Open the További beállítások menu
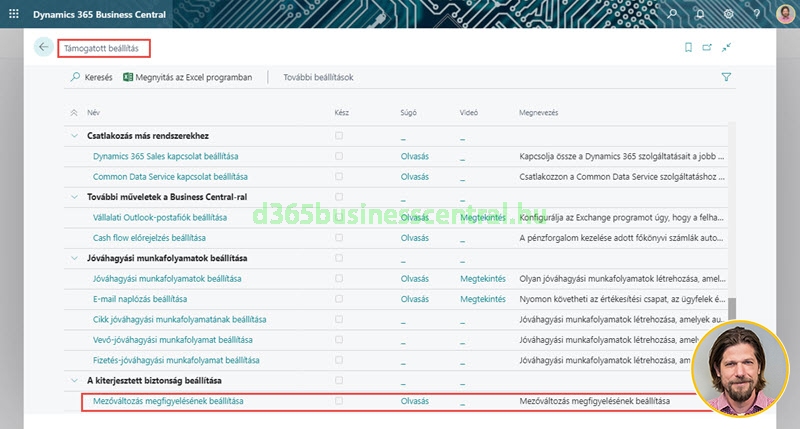The height and width of the screenshot is (429, 800). [318, 77]
